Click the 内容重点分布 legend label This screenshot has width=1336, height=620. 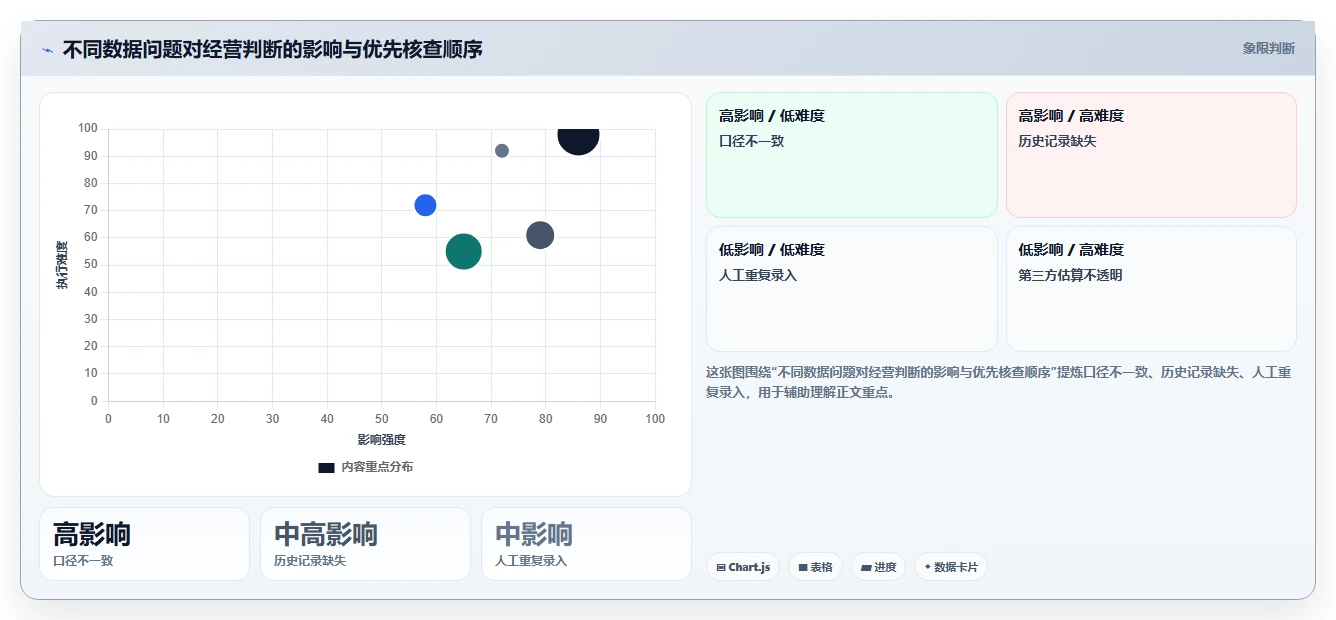coord(377,467)
